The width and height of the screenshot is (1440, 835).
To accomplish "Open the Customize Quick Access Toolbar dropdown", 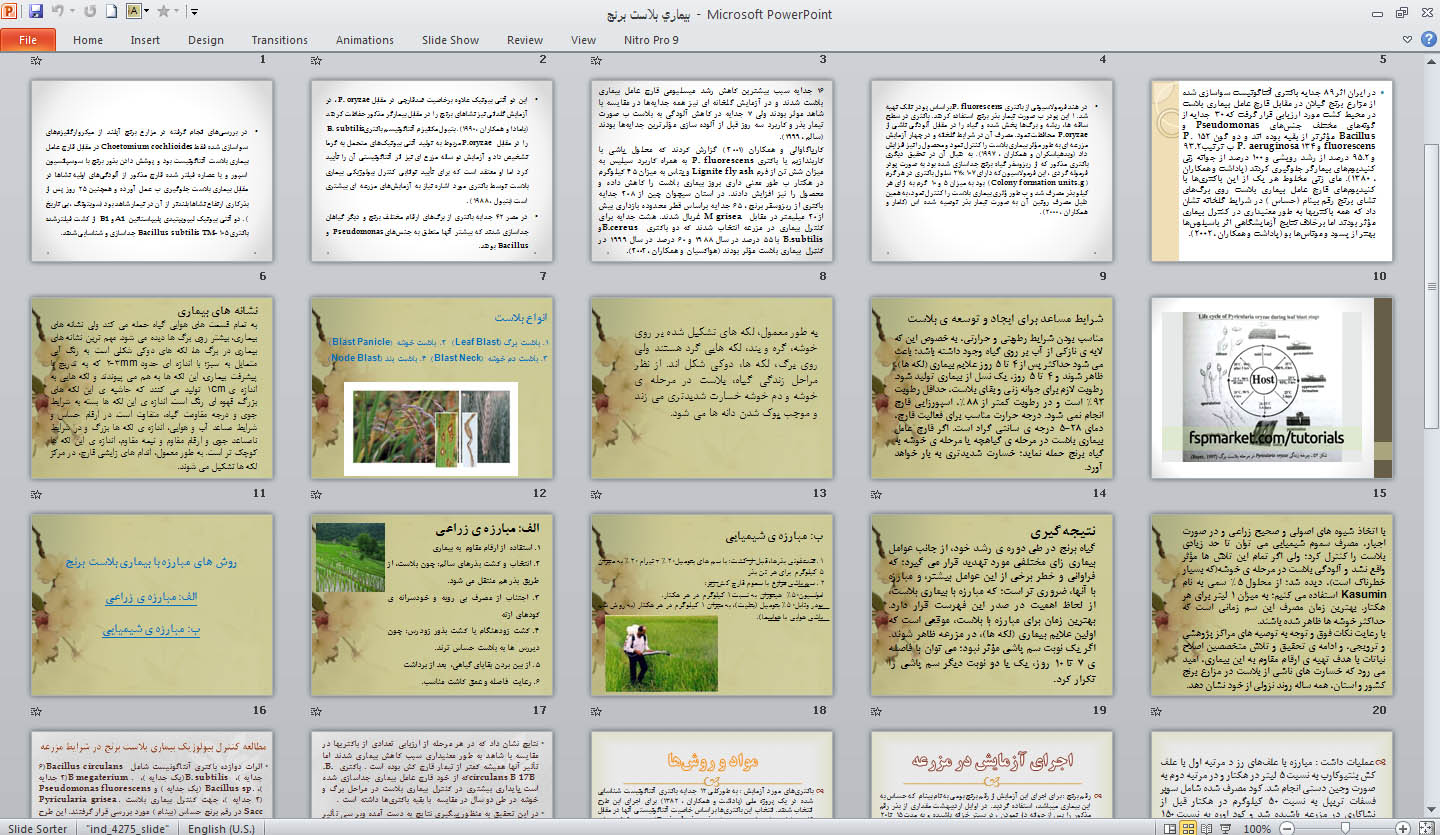I will click(193, 12).
